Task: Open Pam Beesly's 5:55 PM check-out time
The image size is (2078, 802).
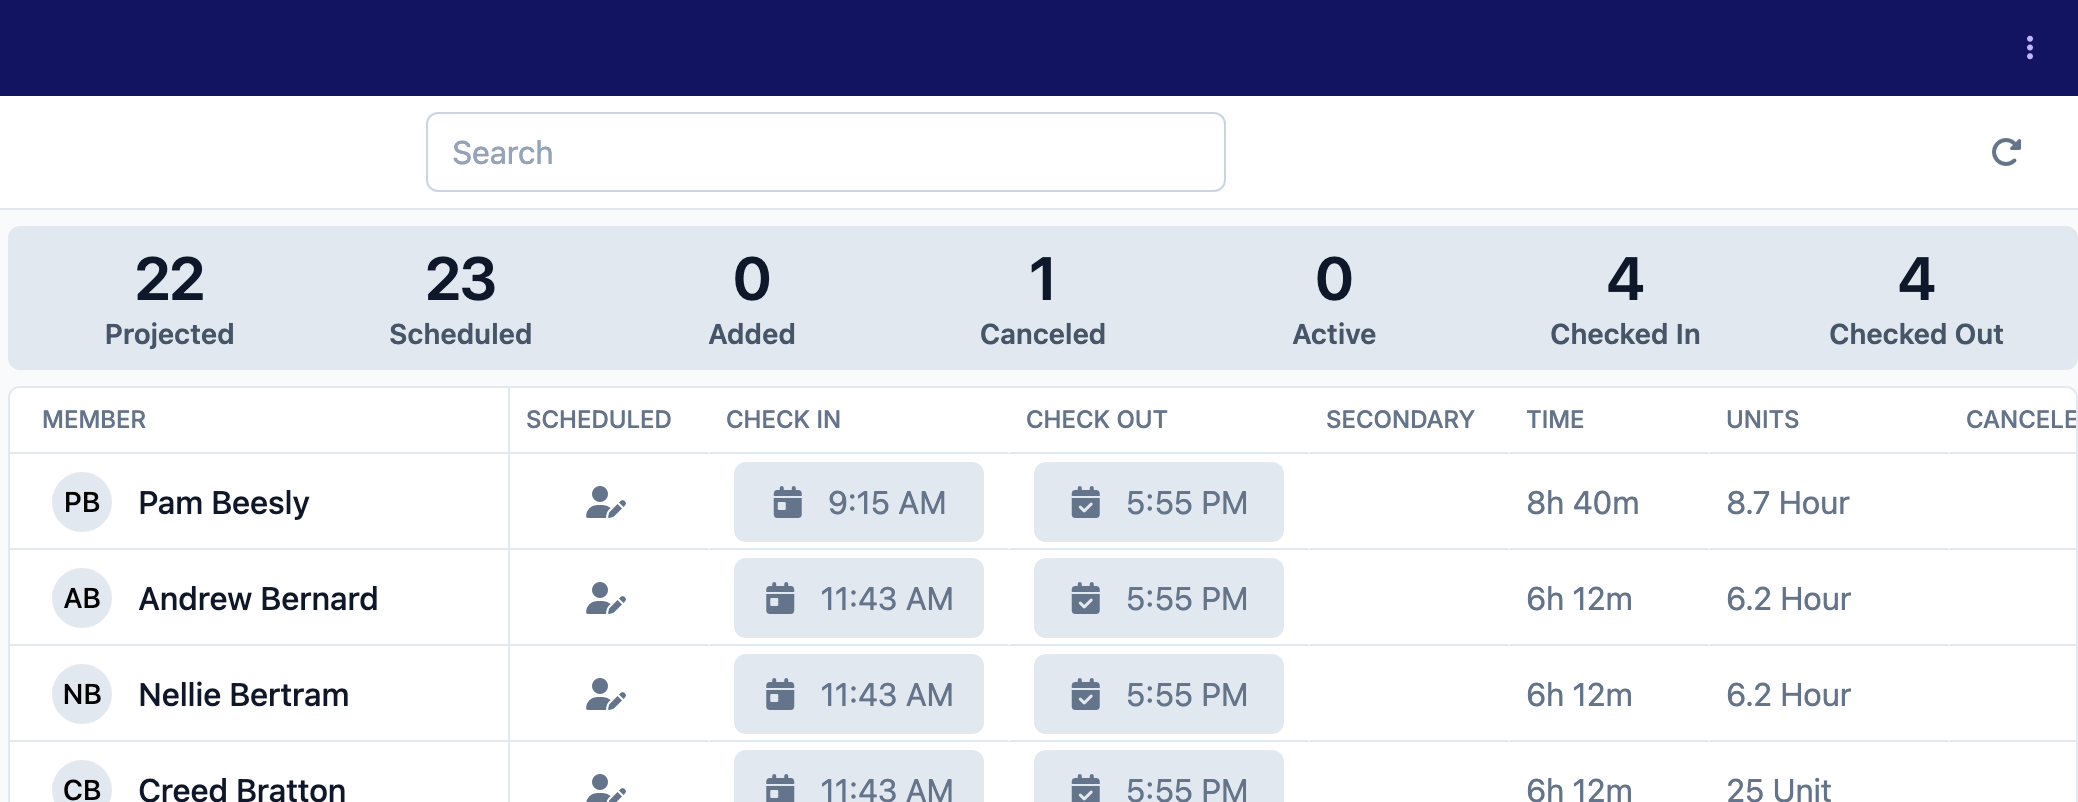Action: tap(1159, 502)
